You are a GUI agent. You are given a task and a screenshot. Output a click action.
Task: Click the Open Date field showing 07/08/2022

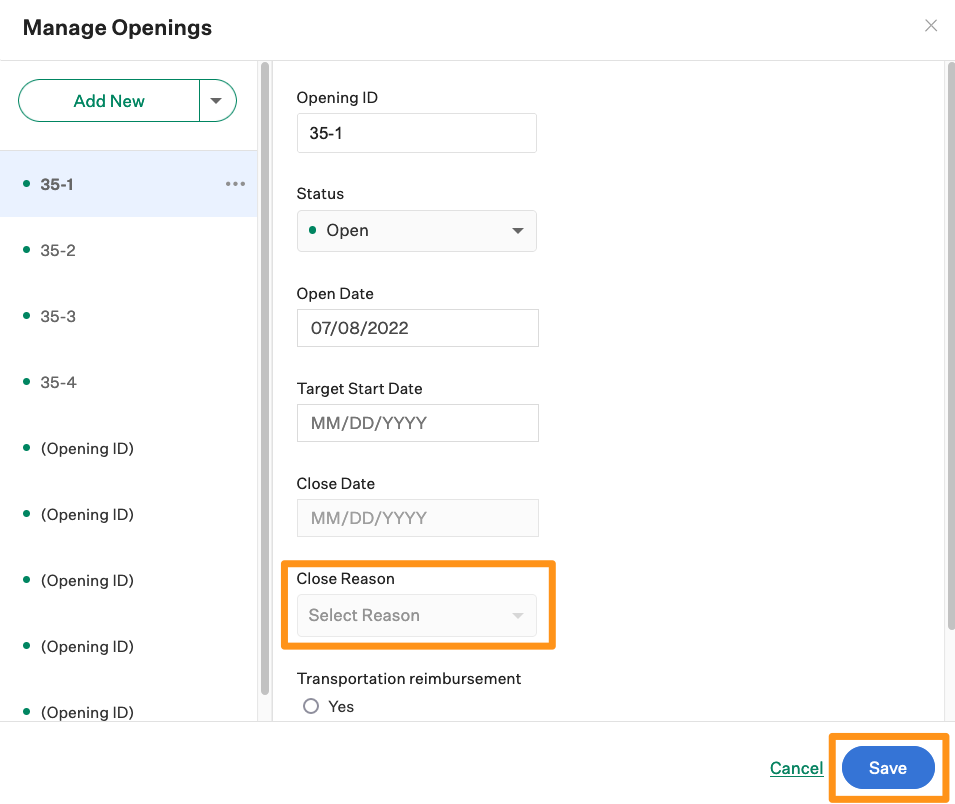[417, 327]
